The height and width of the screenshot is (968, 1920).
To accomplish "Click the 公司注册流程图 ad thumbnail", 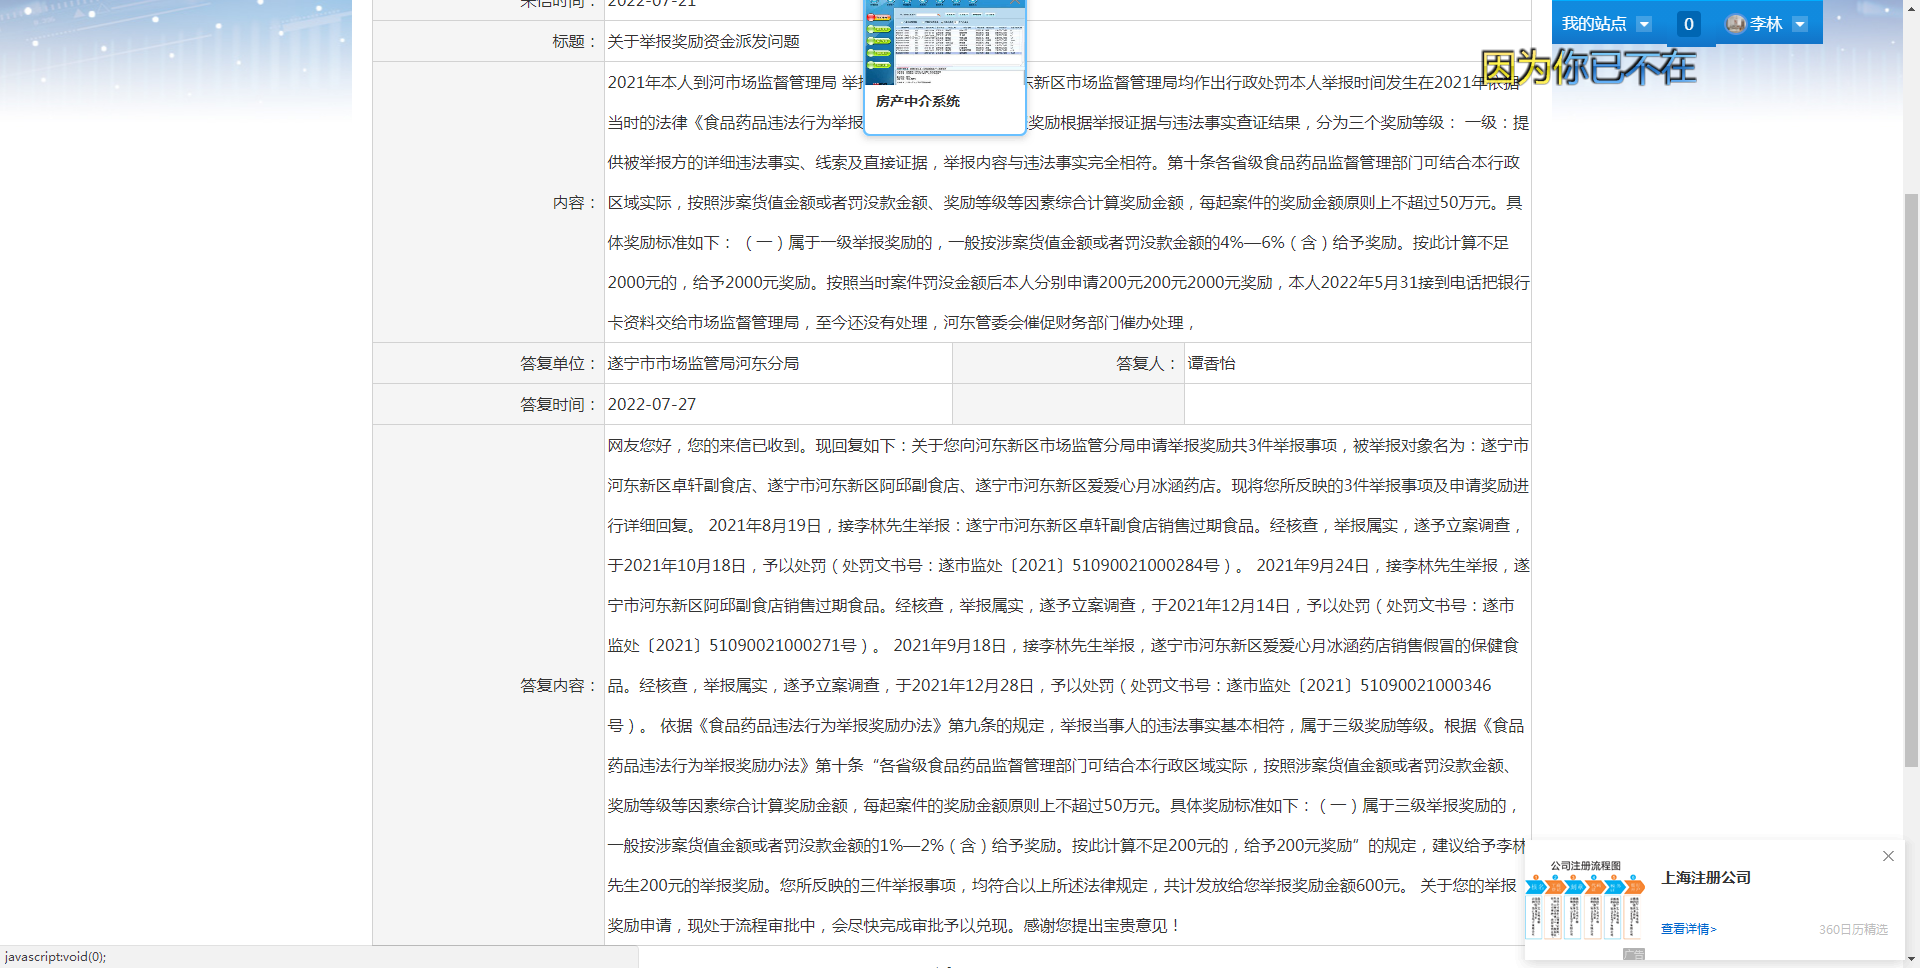I will [x=1586, y=900].
